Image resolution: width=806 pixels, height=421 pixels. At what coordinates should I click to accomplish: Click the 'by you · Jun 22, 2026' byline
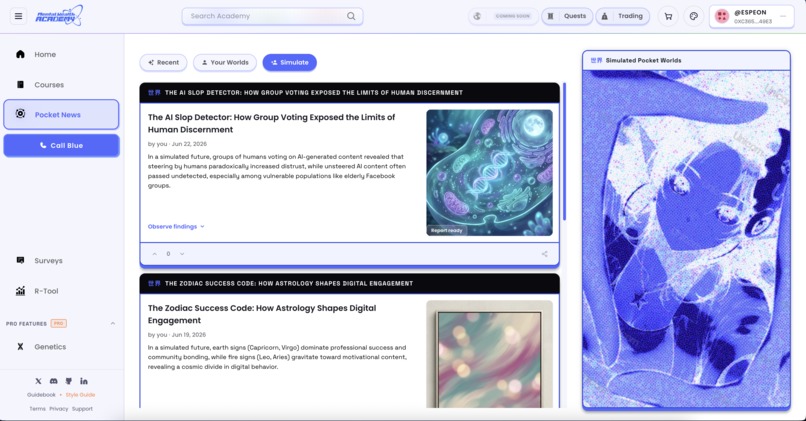coord(177,144)
